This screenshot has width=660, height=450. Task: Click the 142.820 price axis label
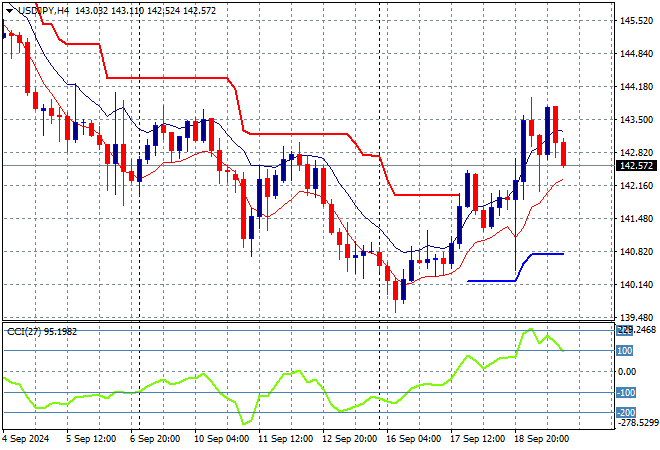(x=636, y=152)
